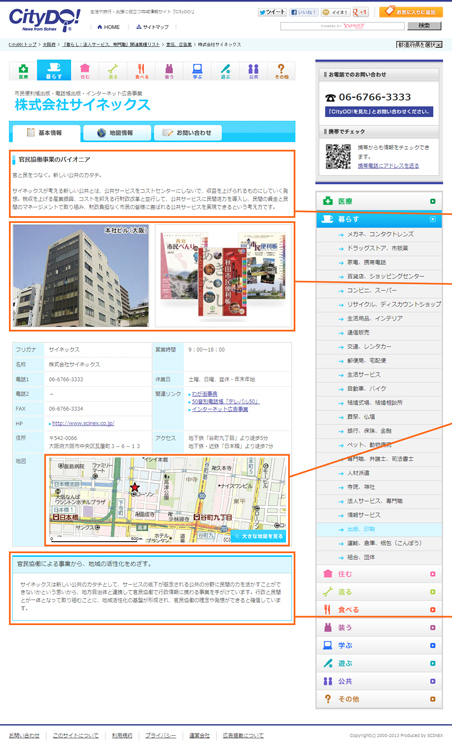Open ドラッグストア sidebar item

point(379,248)
